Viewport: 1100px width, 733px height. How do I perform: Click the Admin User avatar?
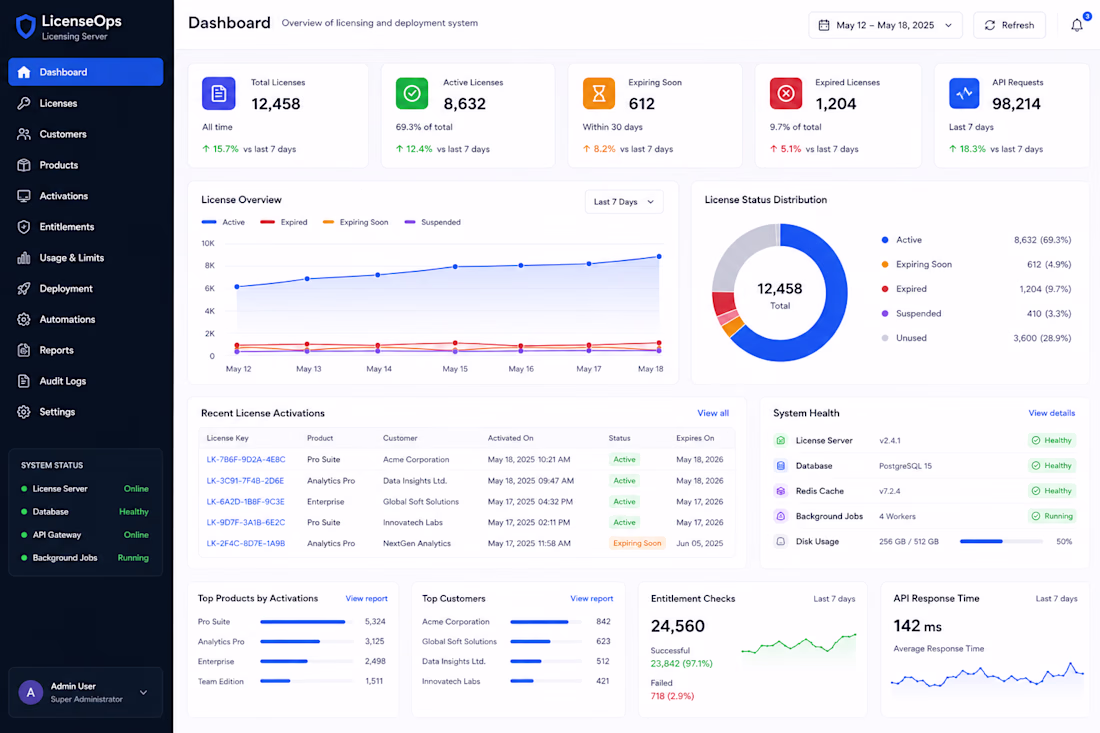tap(31, 692)
